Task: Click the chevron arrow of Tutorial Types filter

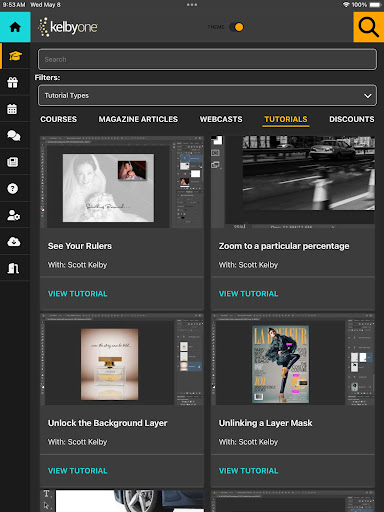Action: [x=368, y=96]
